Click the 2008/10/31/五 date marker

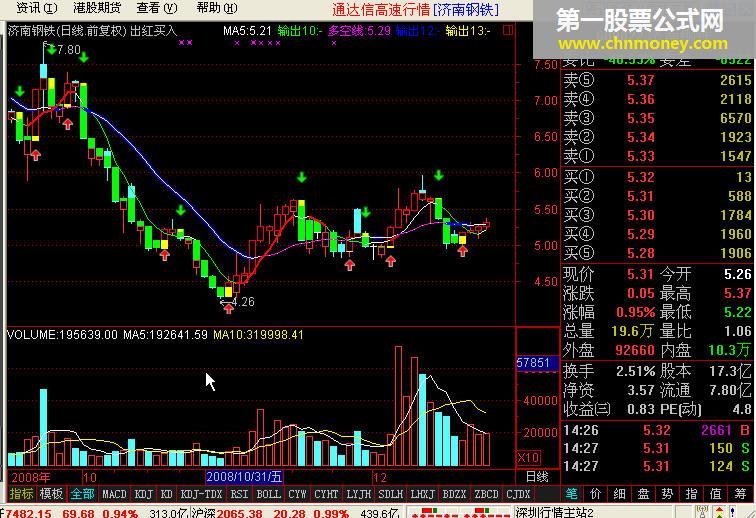click(244, 477)
